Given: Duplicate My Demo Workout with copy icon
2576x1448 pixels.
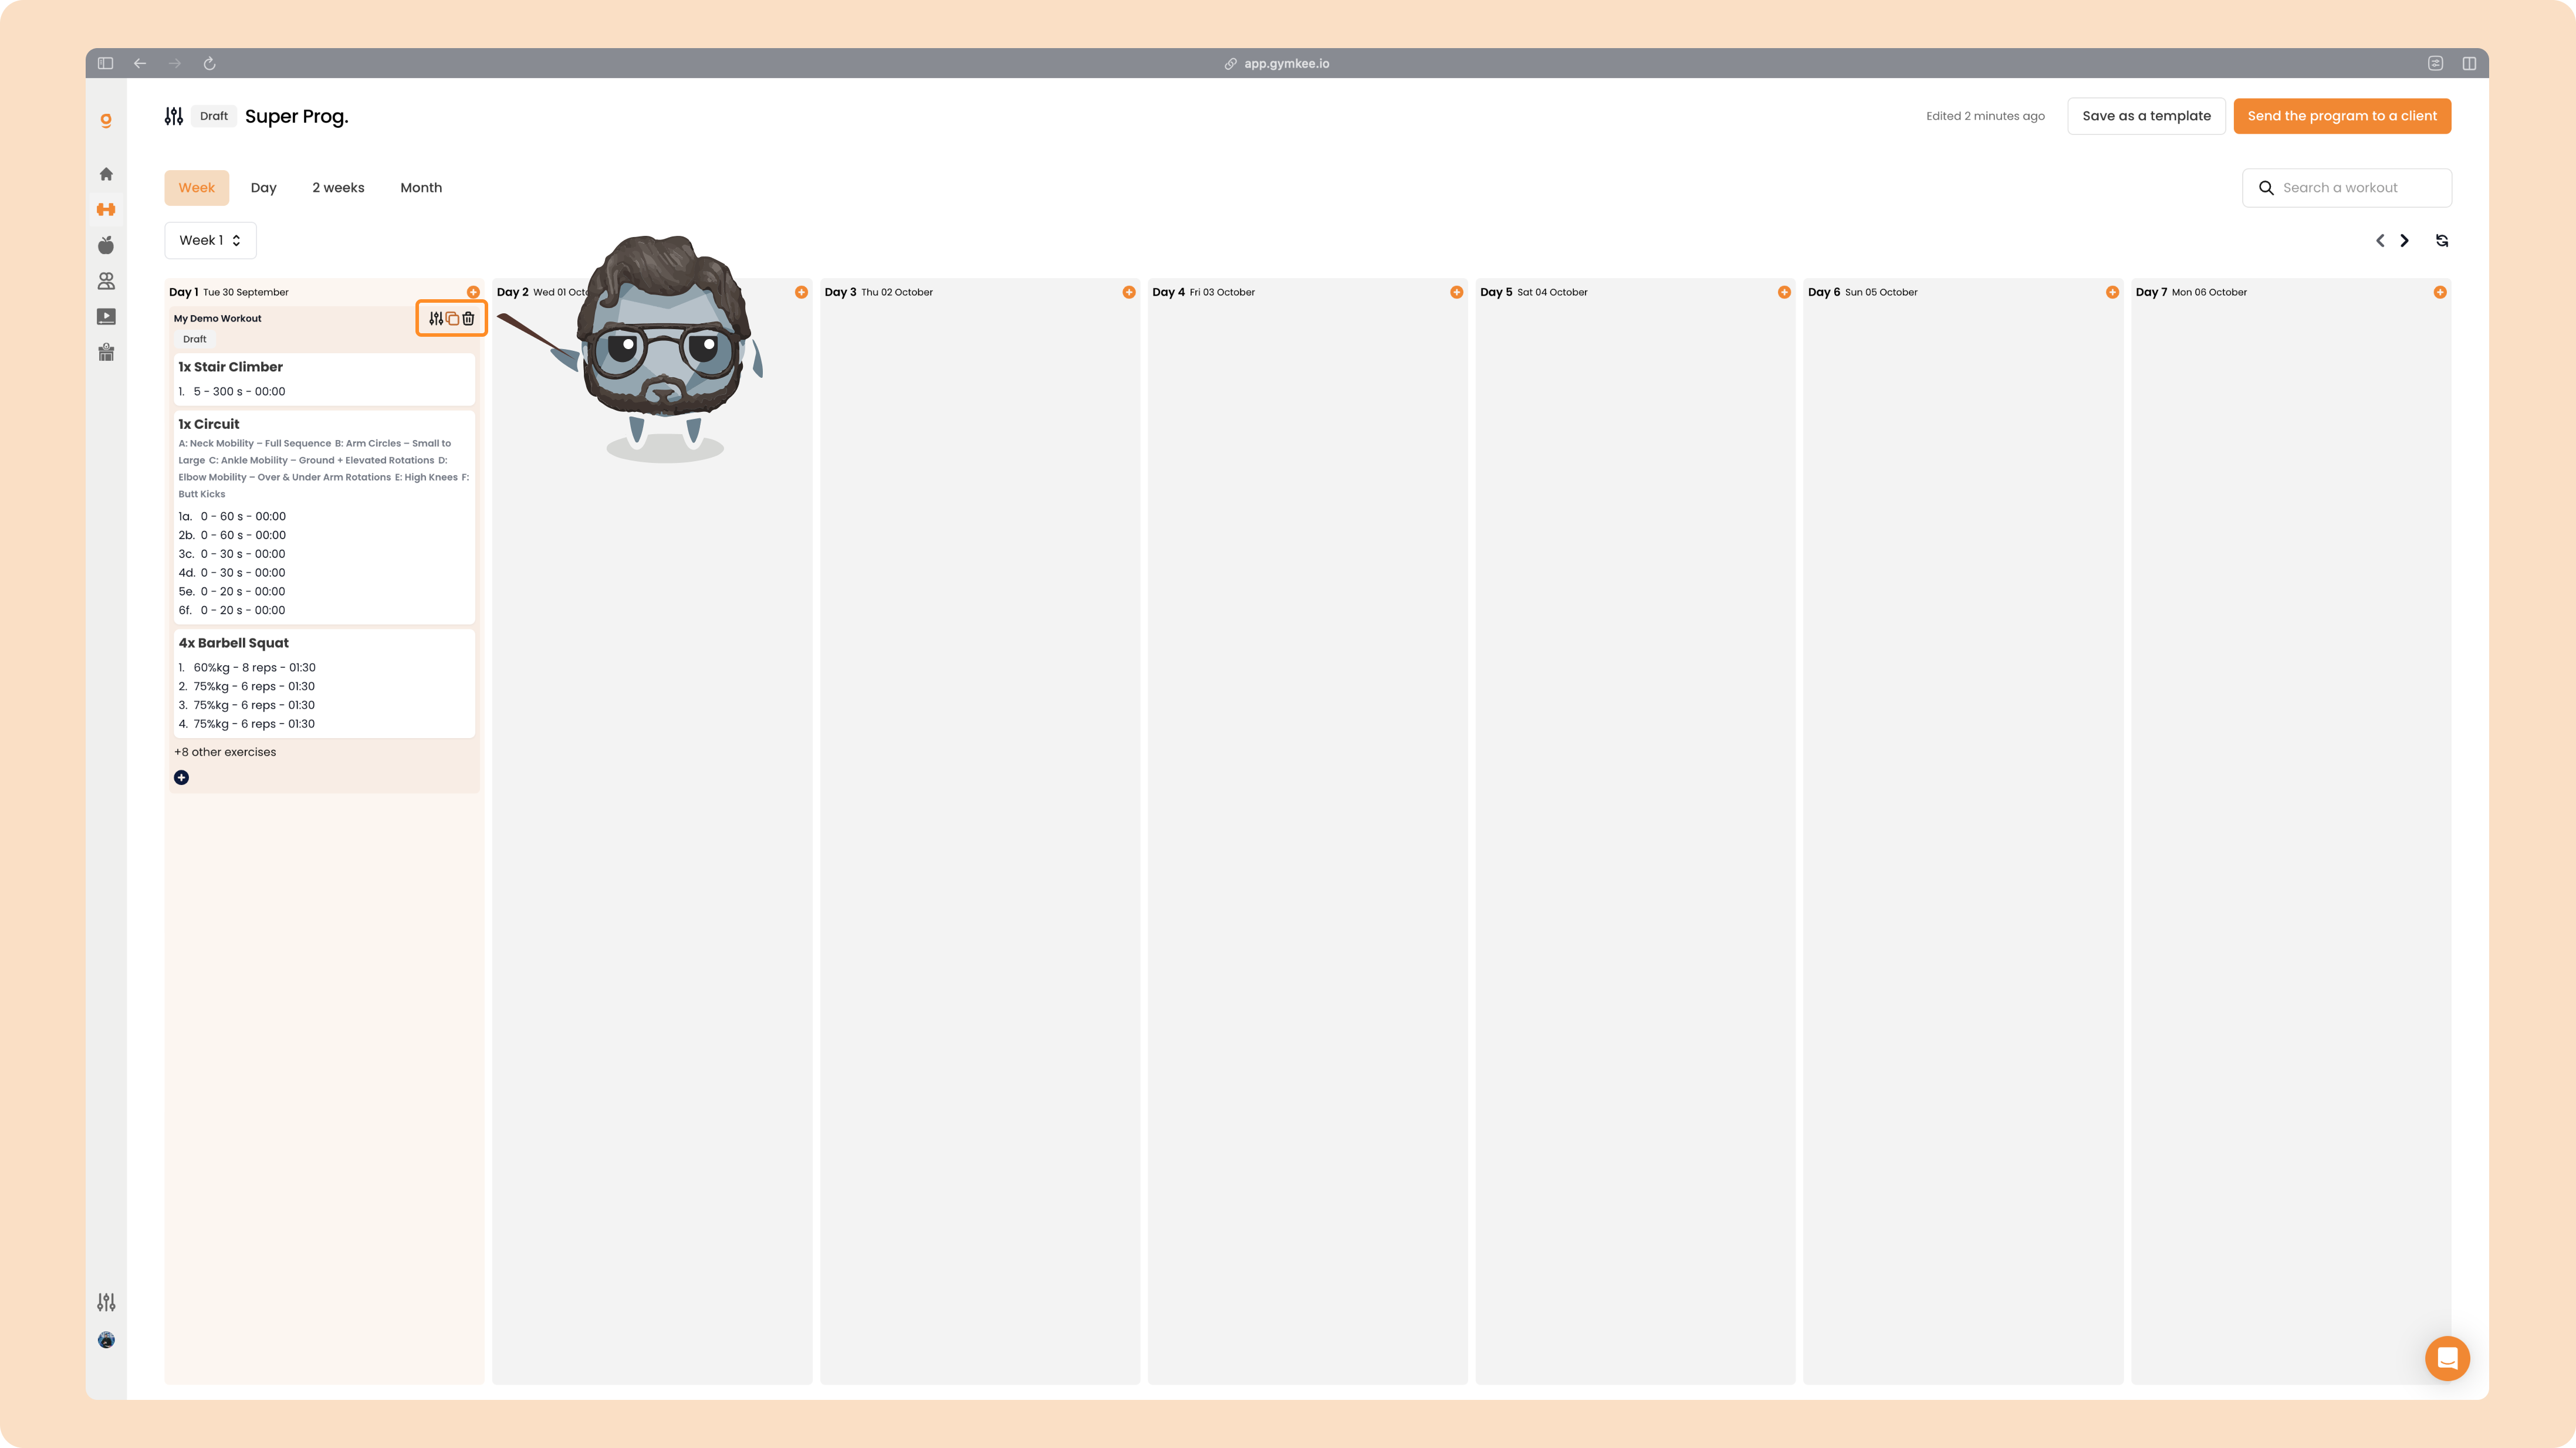Looking at the screenshot, I should (452, 318).
